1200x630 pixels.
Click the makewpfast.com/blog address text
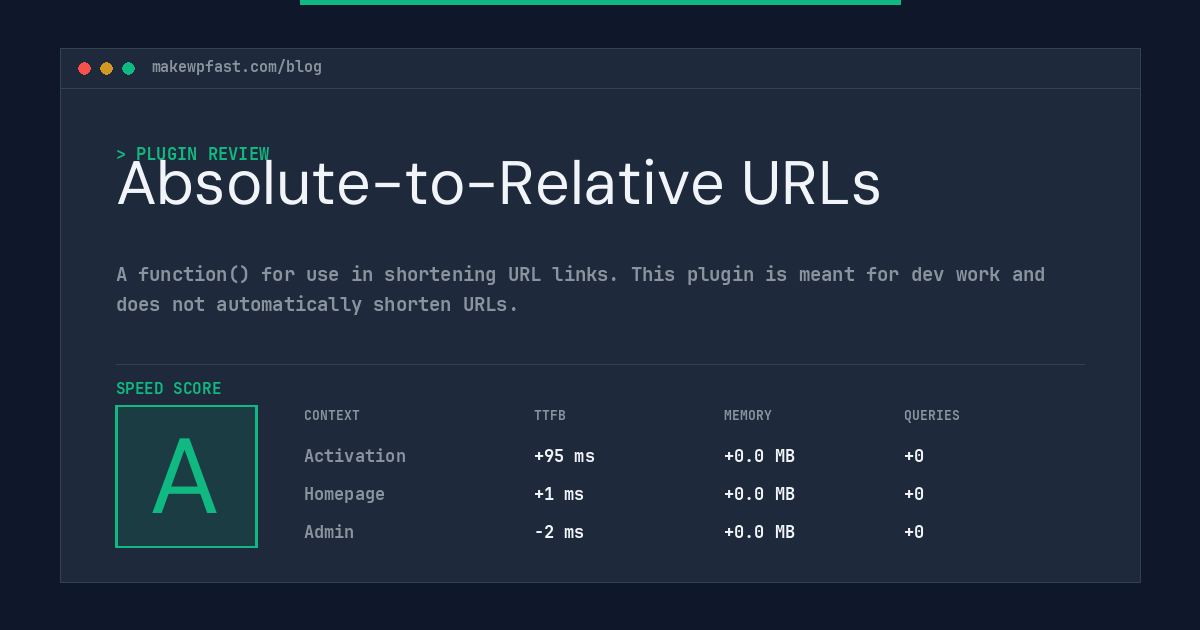tap(237, 67)
